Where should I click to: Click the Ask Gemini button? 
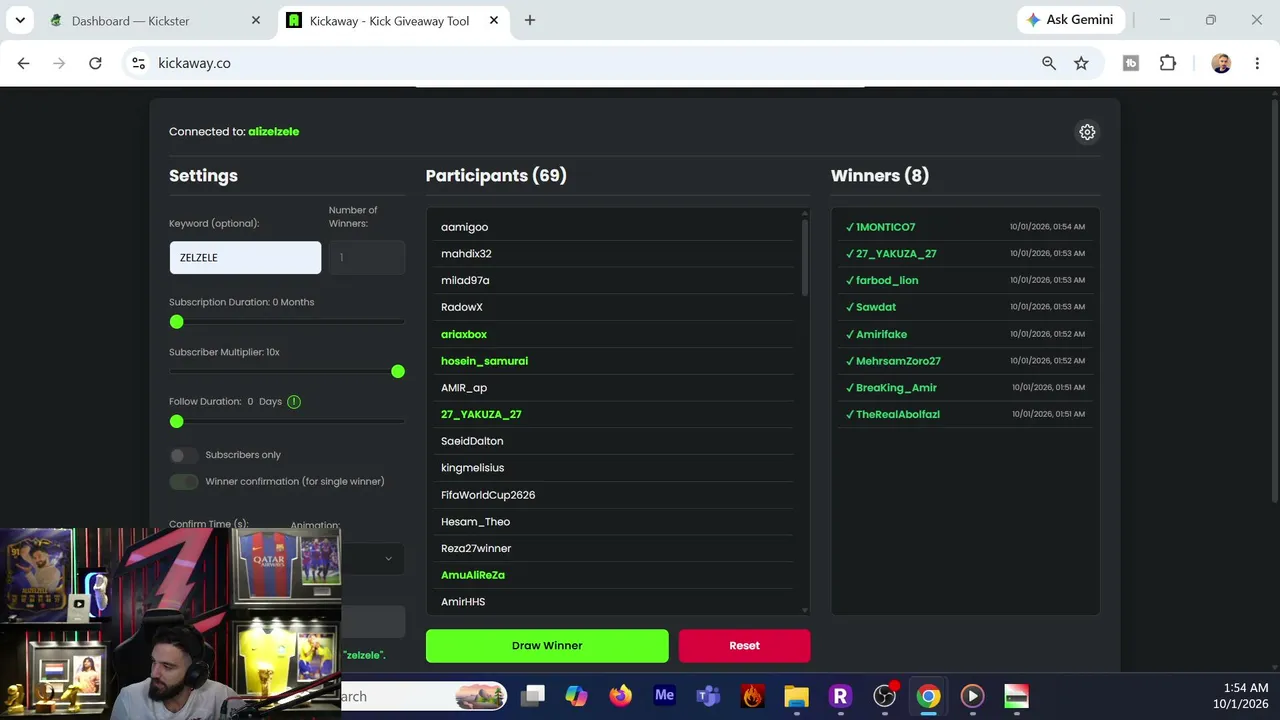pyautogui.click(x=1072, y=20)
